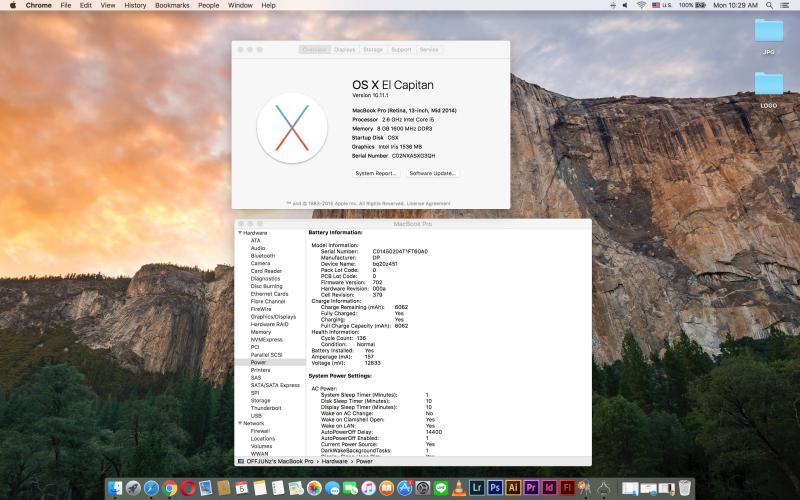This screenshot has height=500, width=800.
Task: Select Card Reader in the sidebar
Action: (x=266, y=271)
